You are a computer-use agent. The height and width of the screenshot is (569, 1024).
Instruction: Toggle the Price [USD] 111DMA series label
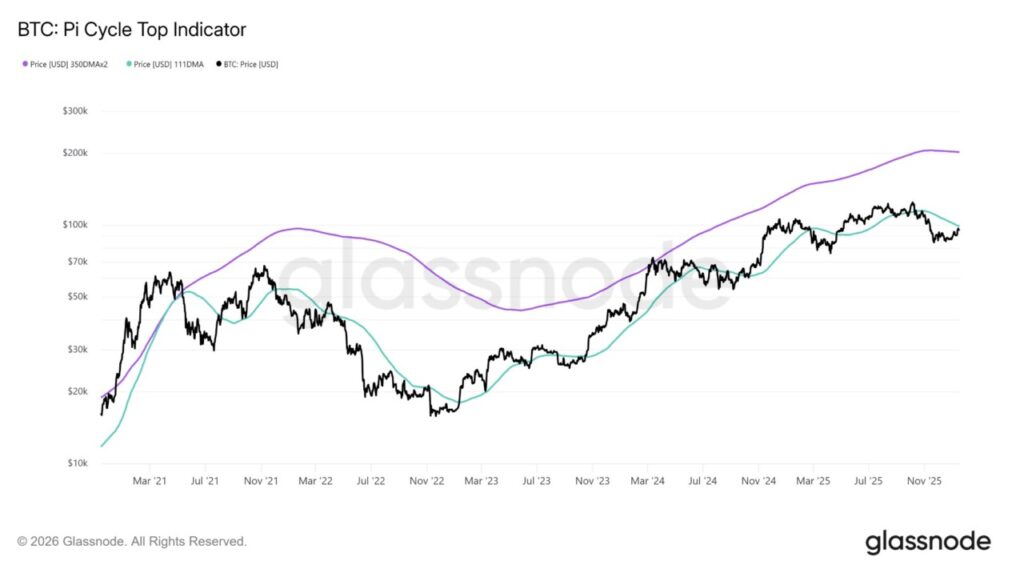(169, 64)
